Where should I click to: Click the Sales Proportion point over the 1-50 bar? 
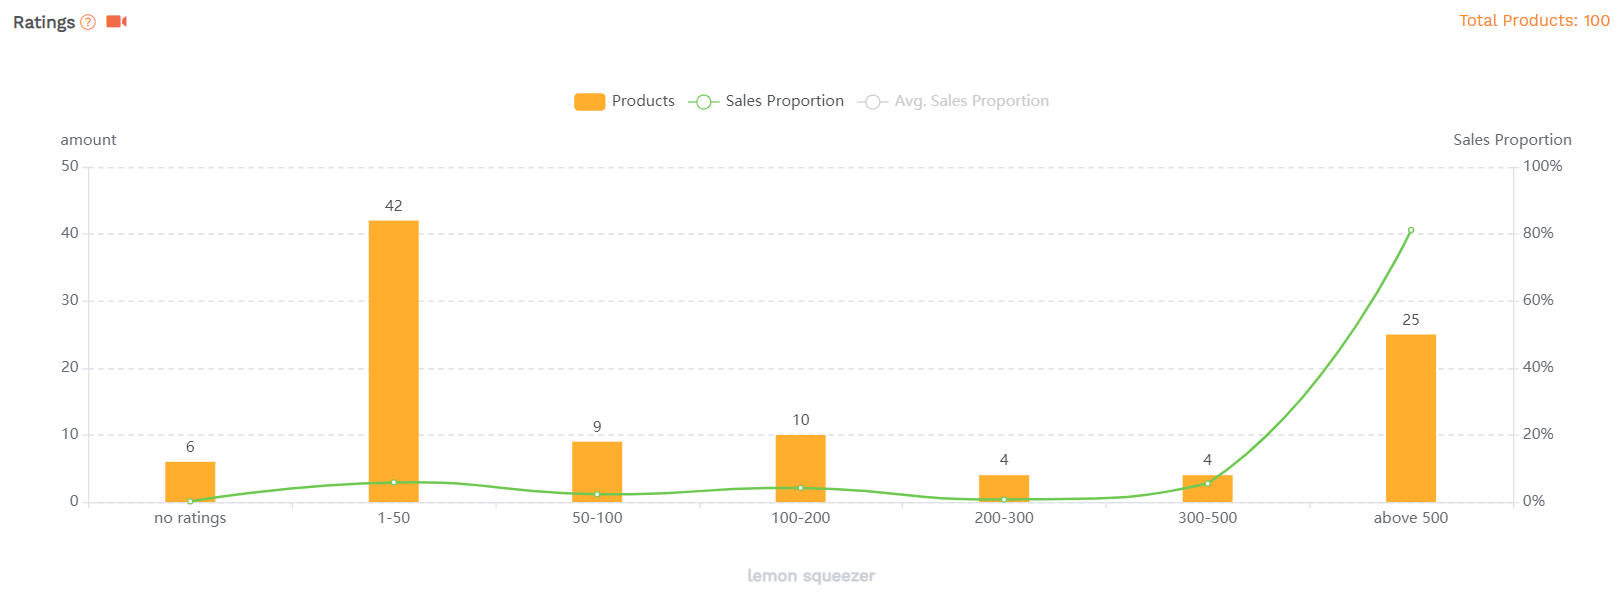394,482
